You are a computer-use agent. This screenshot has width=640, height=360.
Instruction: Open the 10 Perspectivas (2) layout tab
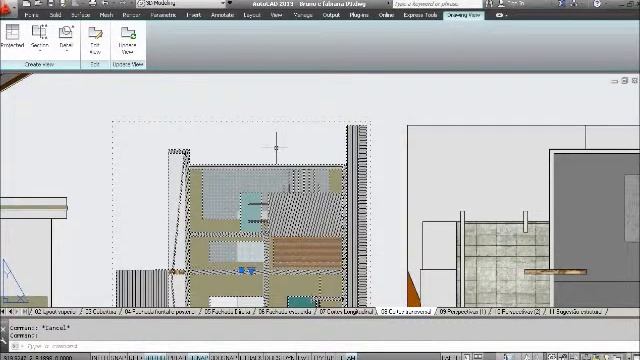pos(518,312)
